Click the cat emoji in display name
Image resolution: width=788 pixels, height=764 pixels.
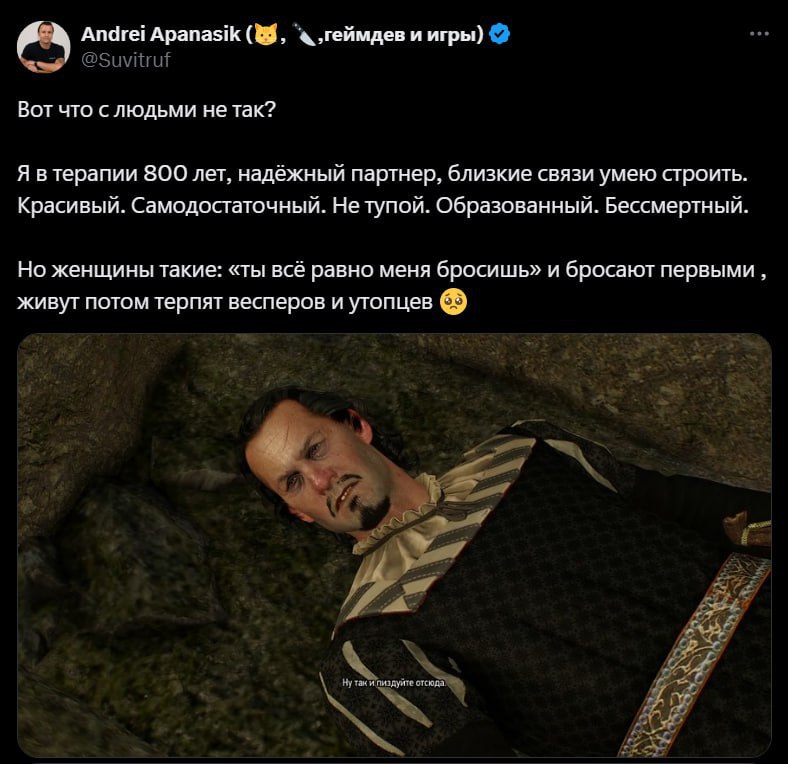(266, 34)
